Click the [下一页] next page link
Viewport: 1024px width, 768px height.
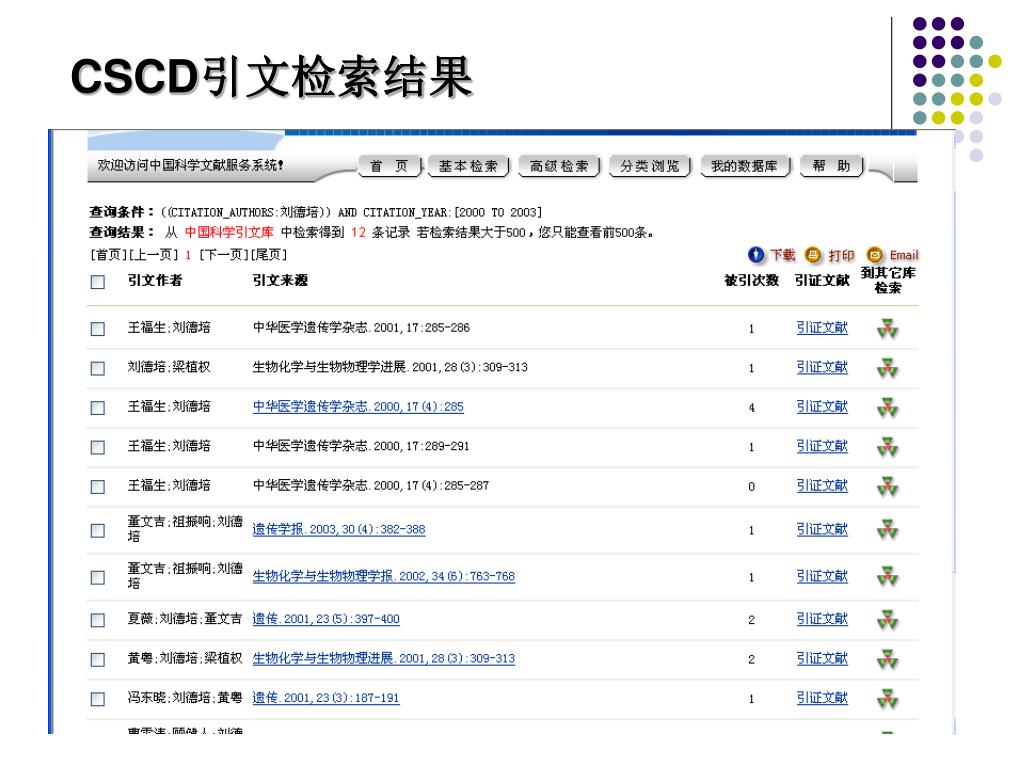(225, 255)
